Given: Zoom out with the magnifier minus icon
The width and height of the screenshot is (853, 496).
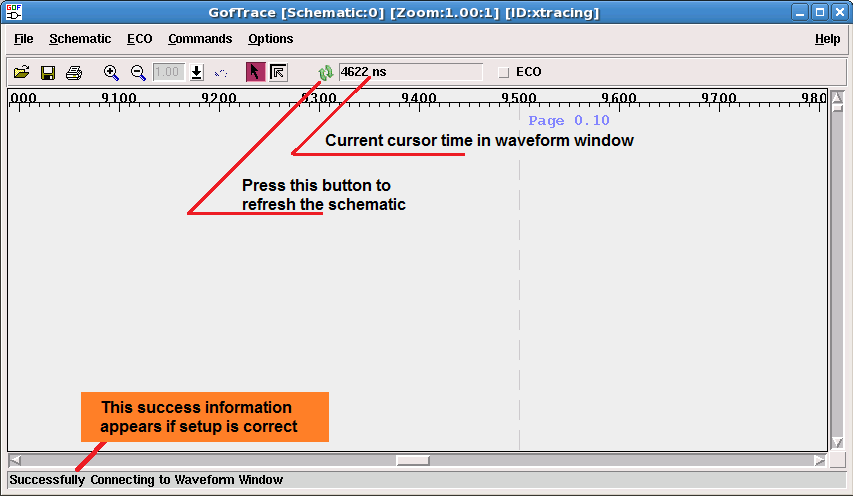Looking at the screenshot, I should [x=138, y=72].
